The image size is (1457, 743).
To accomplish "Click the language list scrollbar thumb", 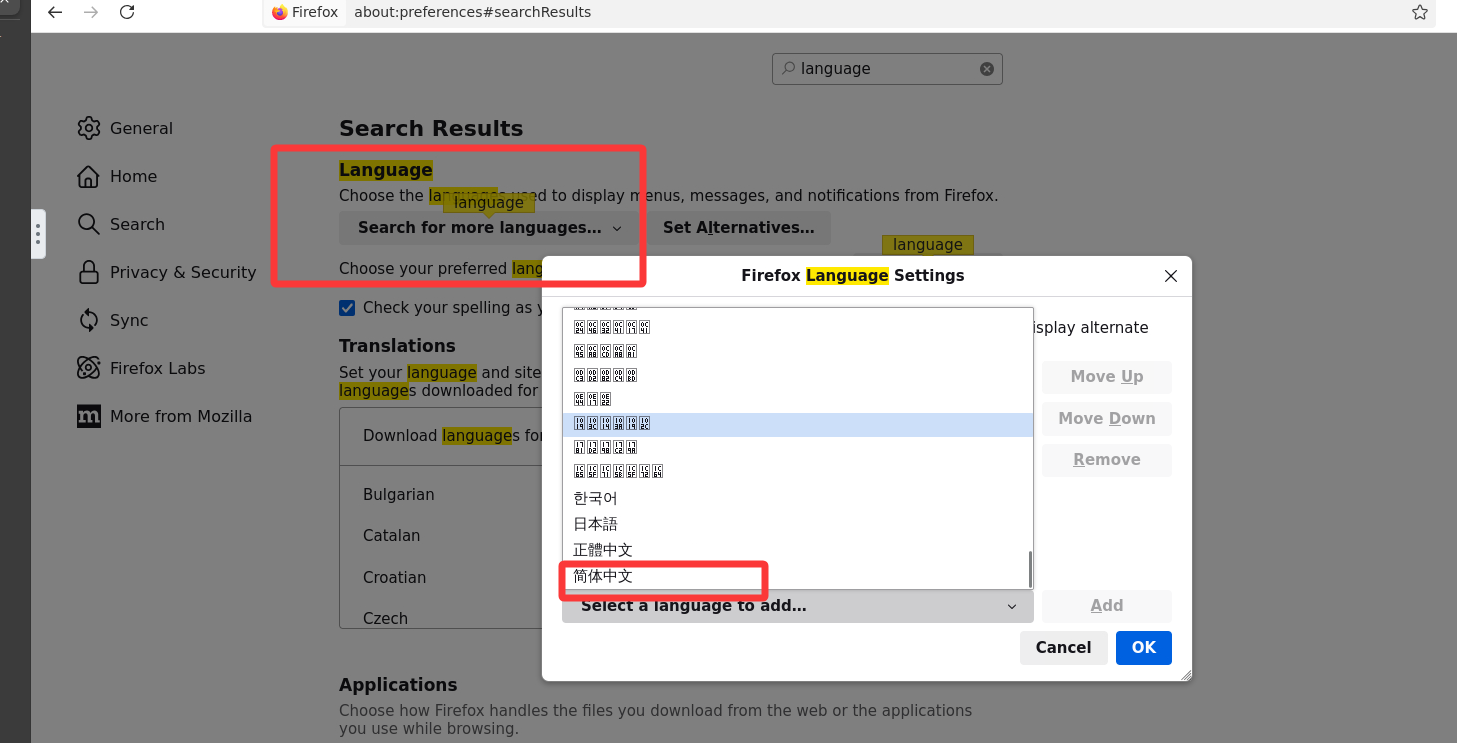I will click(x=1030, y=569).
